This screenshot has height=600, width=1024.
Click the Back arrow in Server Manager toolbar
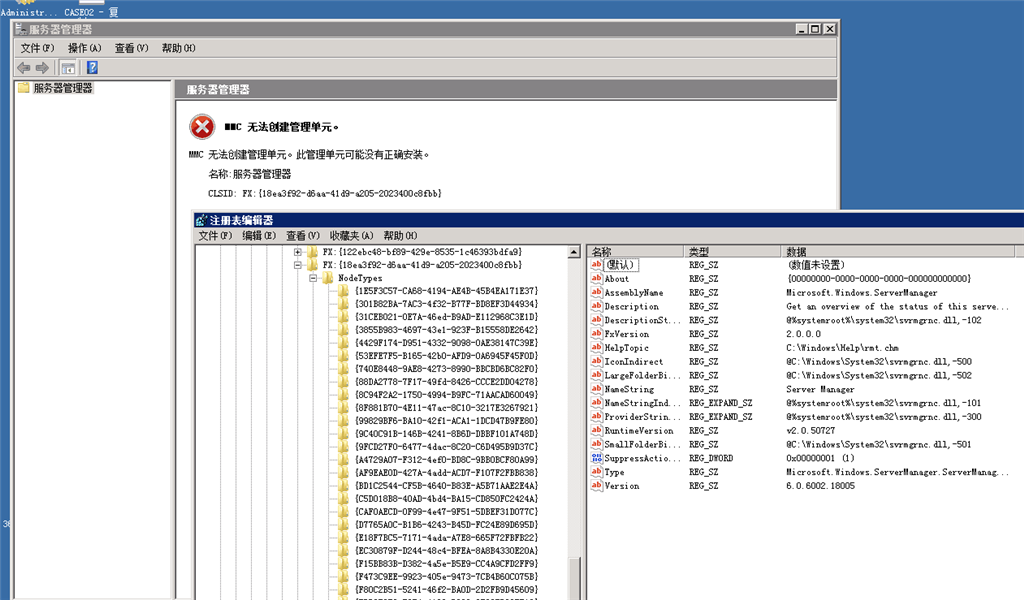click(x=24, y=67)
